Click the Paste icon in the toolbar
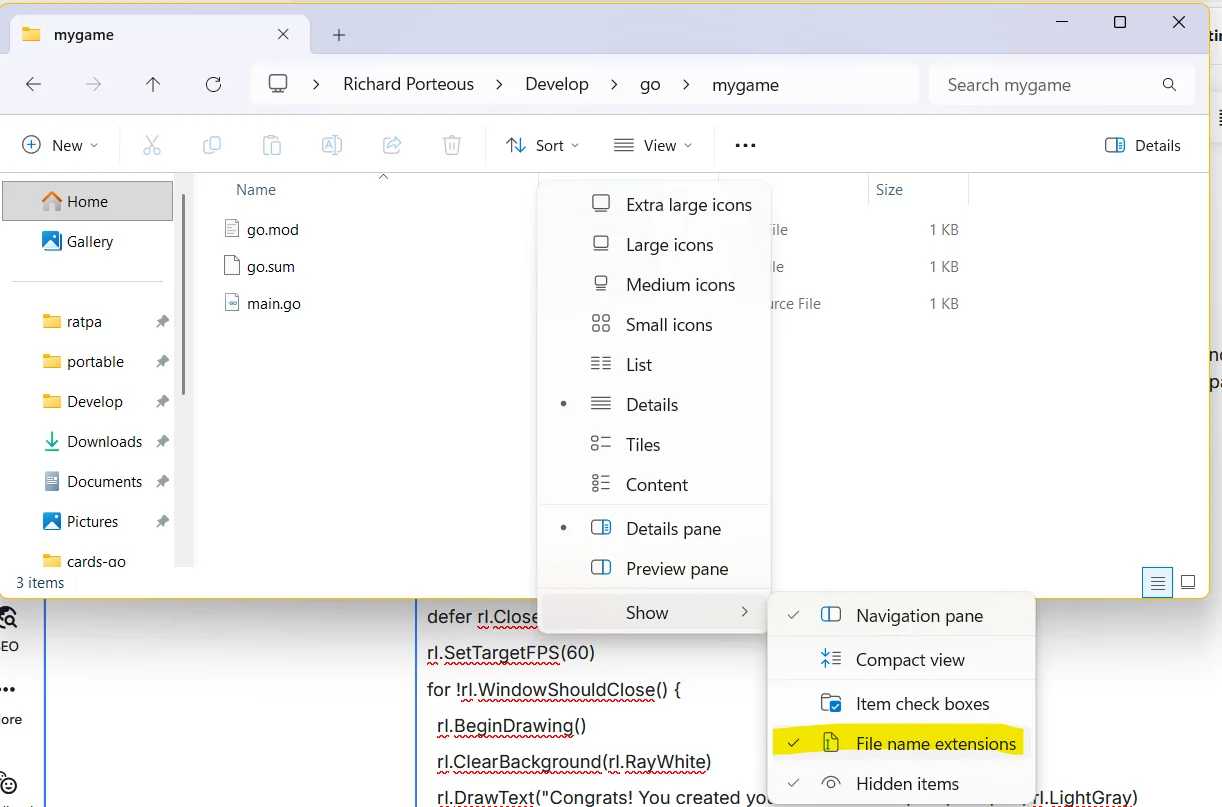1222x807 pixels. click(x=272, y=145)
